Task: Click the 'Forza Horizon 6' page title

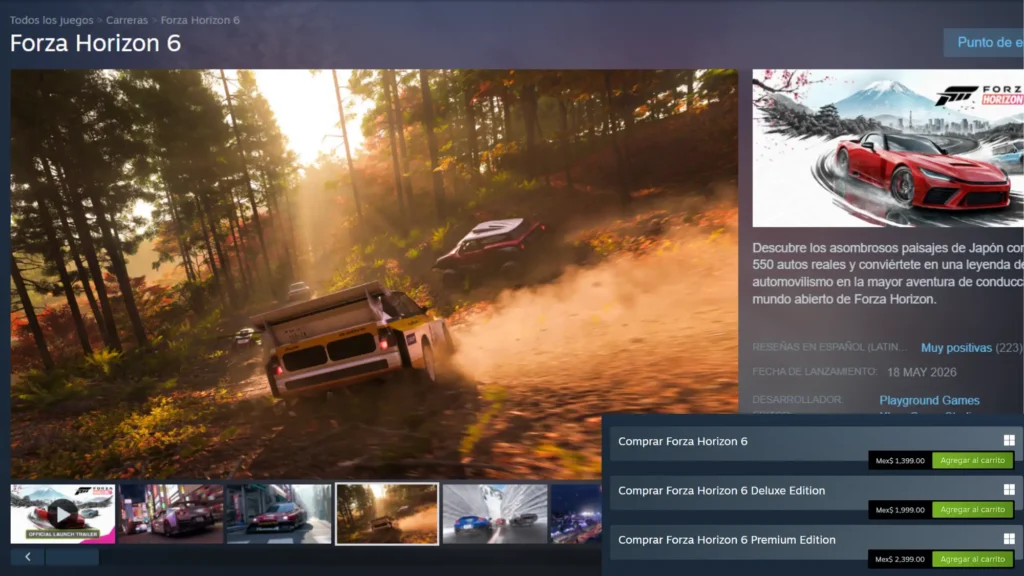Action: click(x=95, y=43)
